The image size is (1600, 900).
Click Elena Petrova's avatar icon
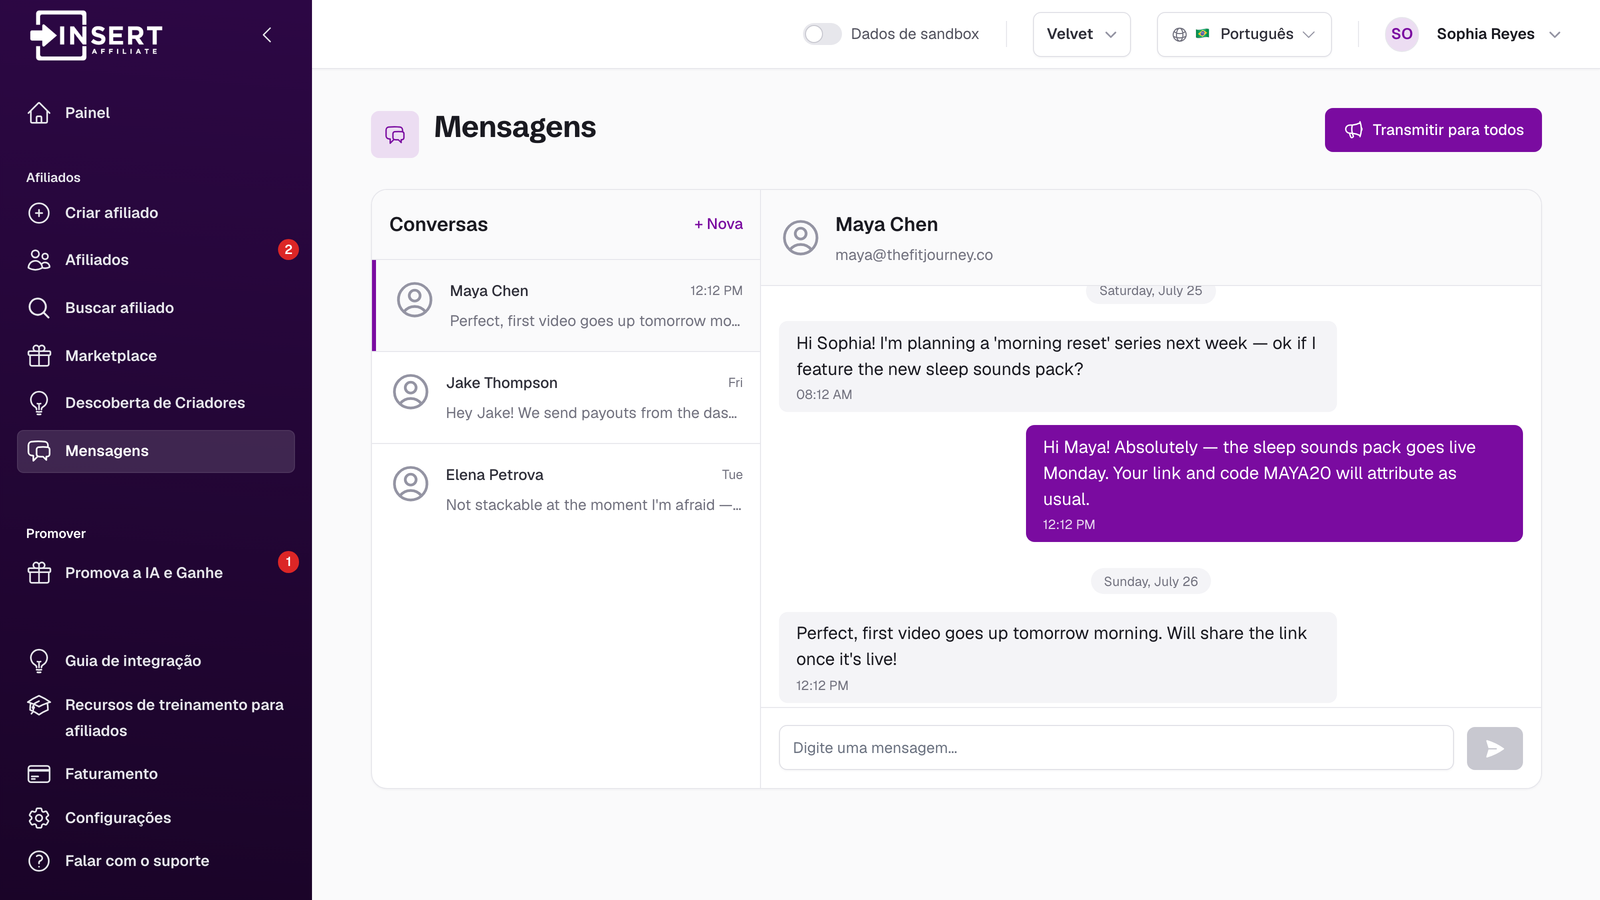(x=410, y=484)
